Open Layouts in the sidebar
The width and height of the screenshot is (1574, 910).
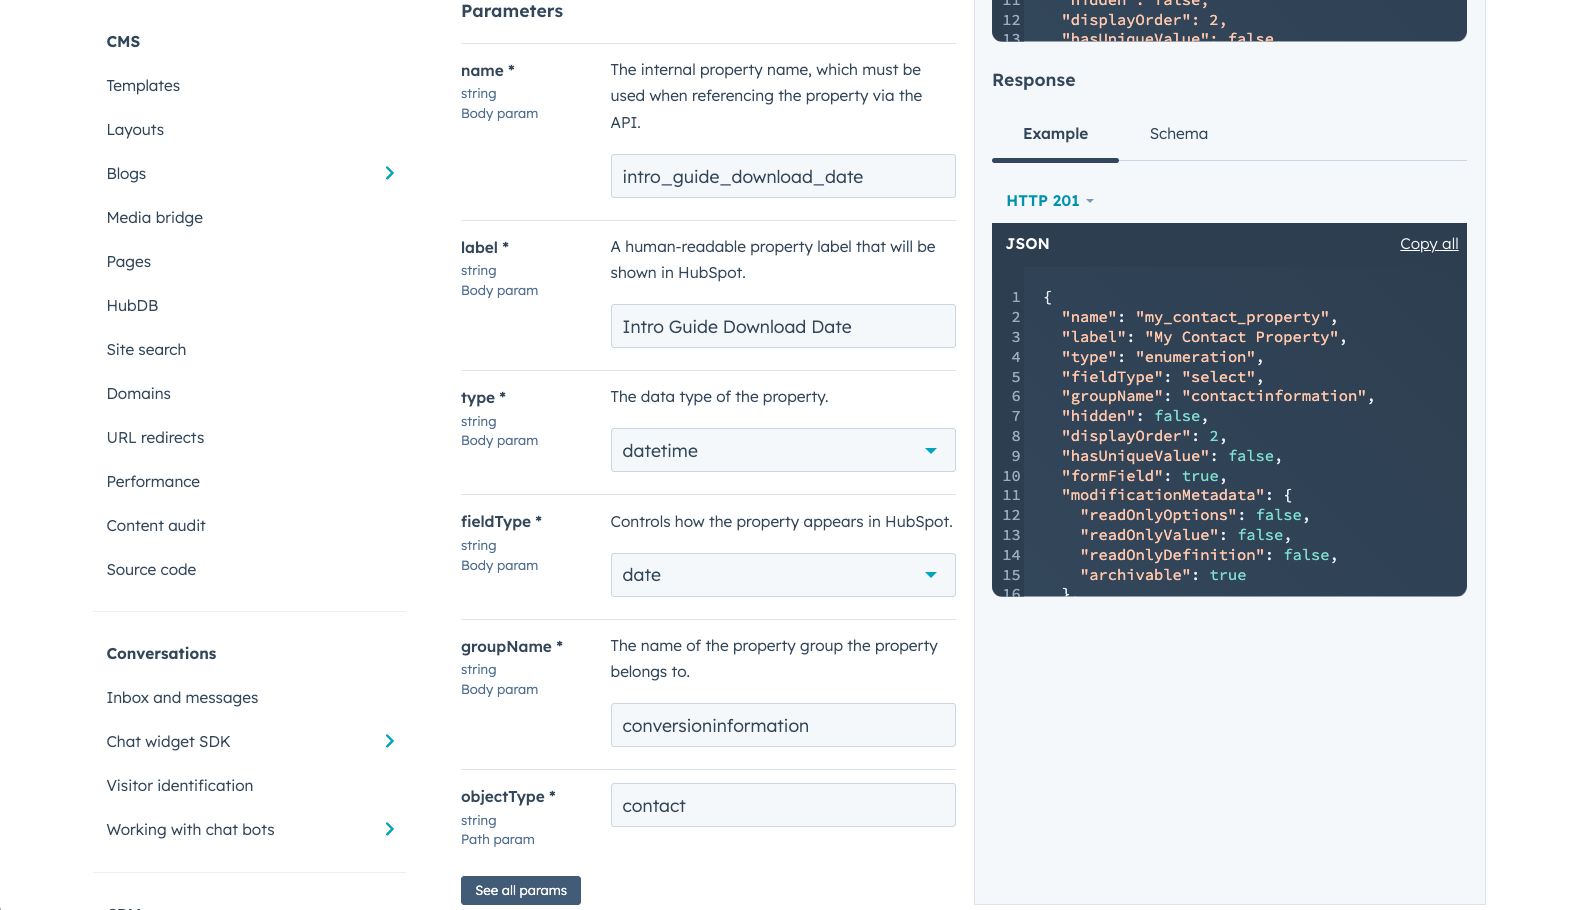[x=135, y=130]
